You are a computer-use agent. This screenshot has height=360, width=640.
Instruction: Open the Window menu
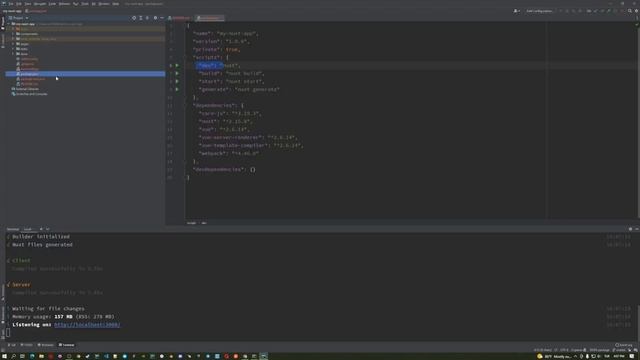pos(104,4)
